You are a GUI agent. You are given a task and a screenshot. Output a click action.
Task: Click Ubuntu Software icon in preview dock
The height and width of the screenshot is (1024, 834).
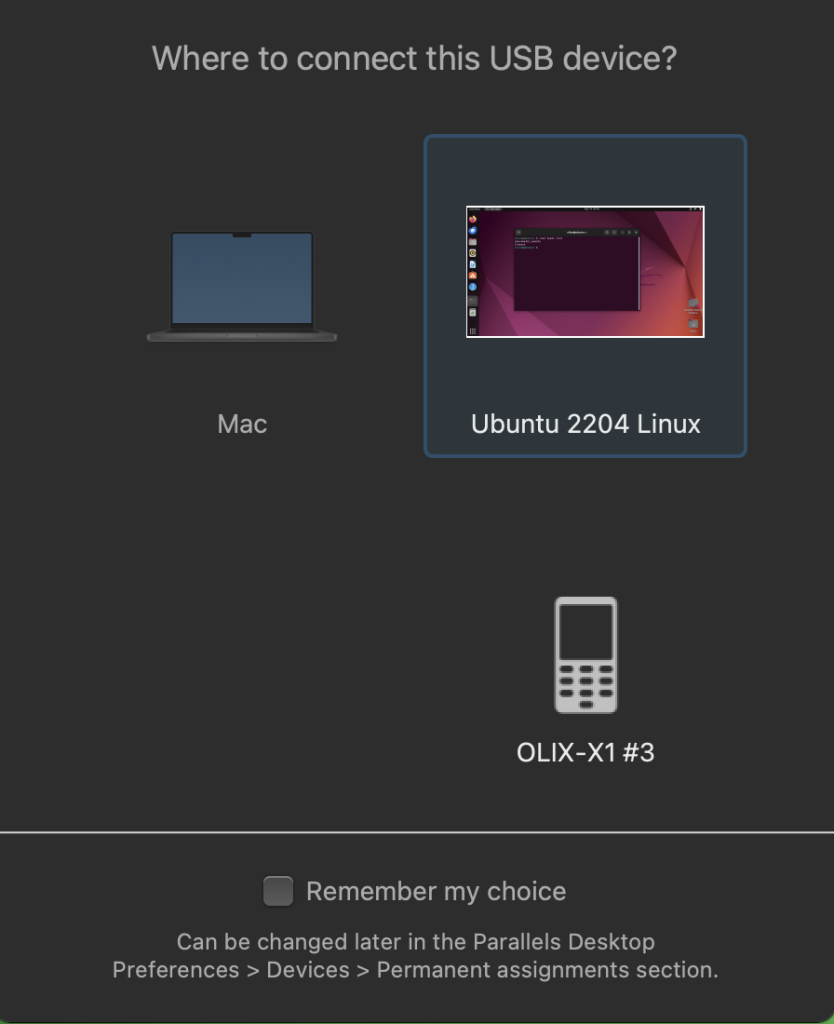[473, 276]
